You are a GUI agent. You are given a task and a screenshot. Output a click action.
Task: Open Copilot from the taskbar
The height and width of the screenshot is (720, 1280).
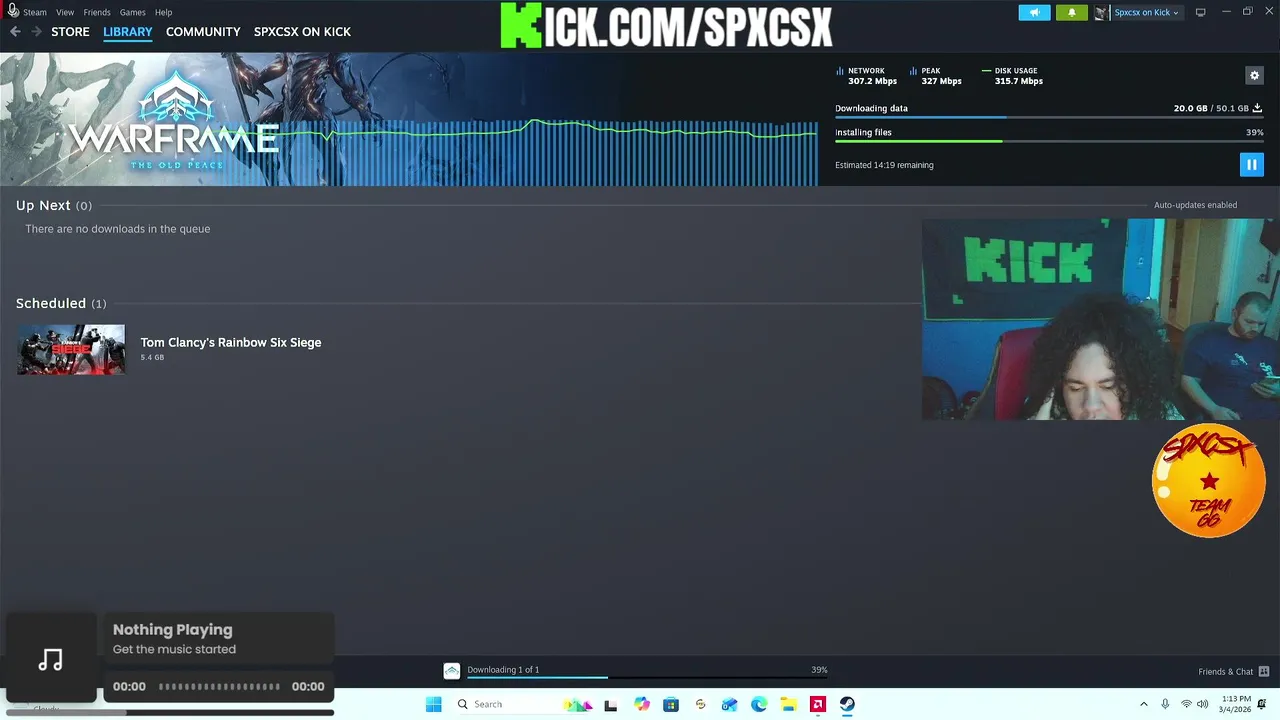click(x=642, y=704)
